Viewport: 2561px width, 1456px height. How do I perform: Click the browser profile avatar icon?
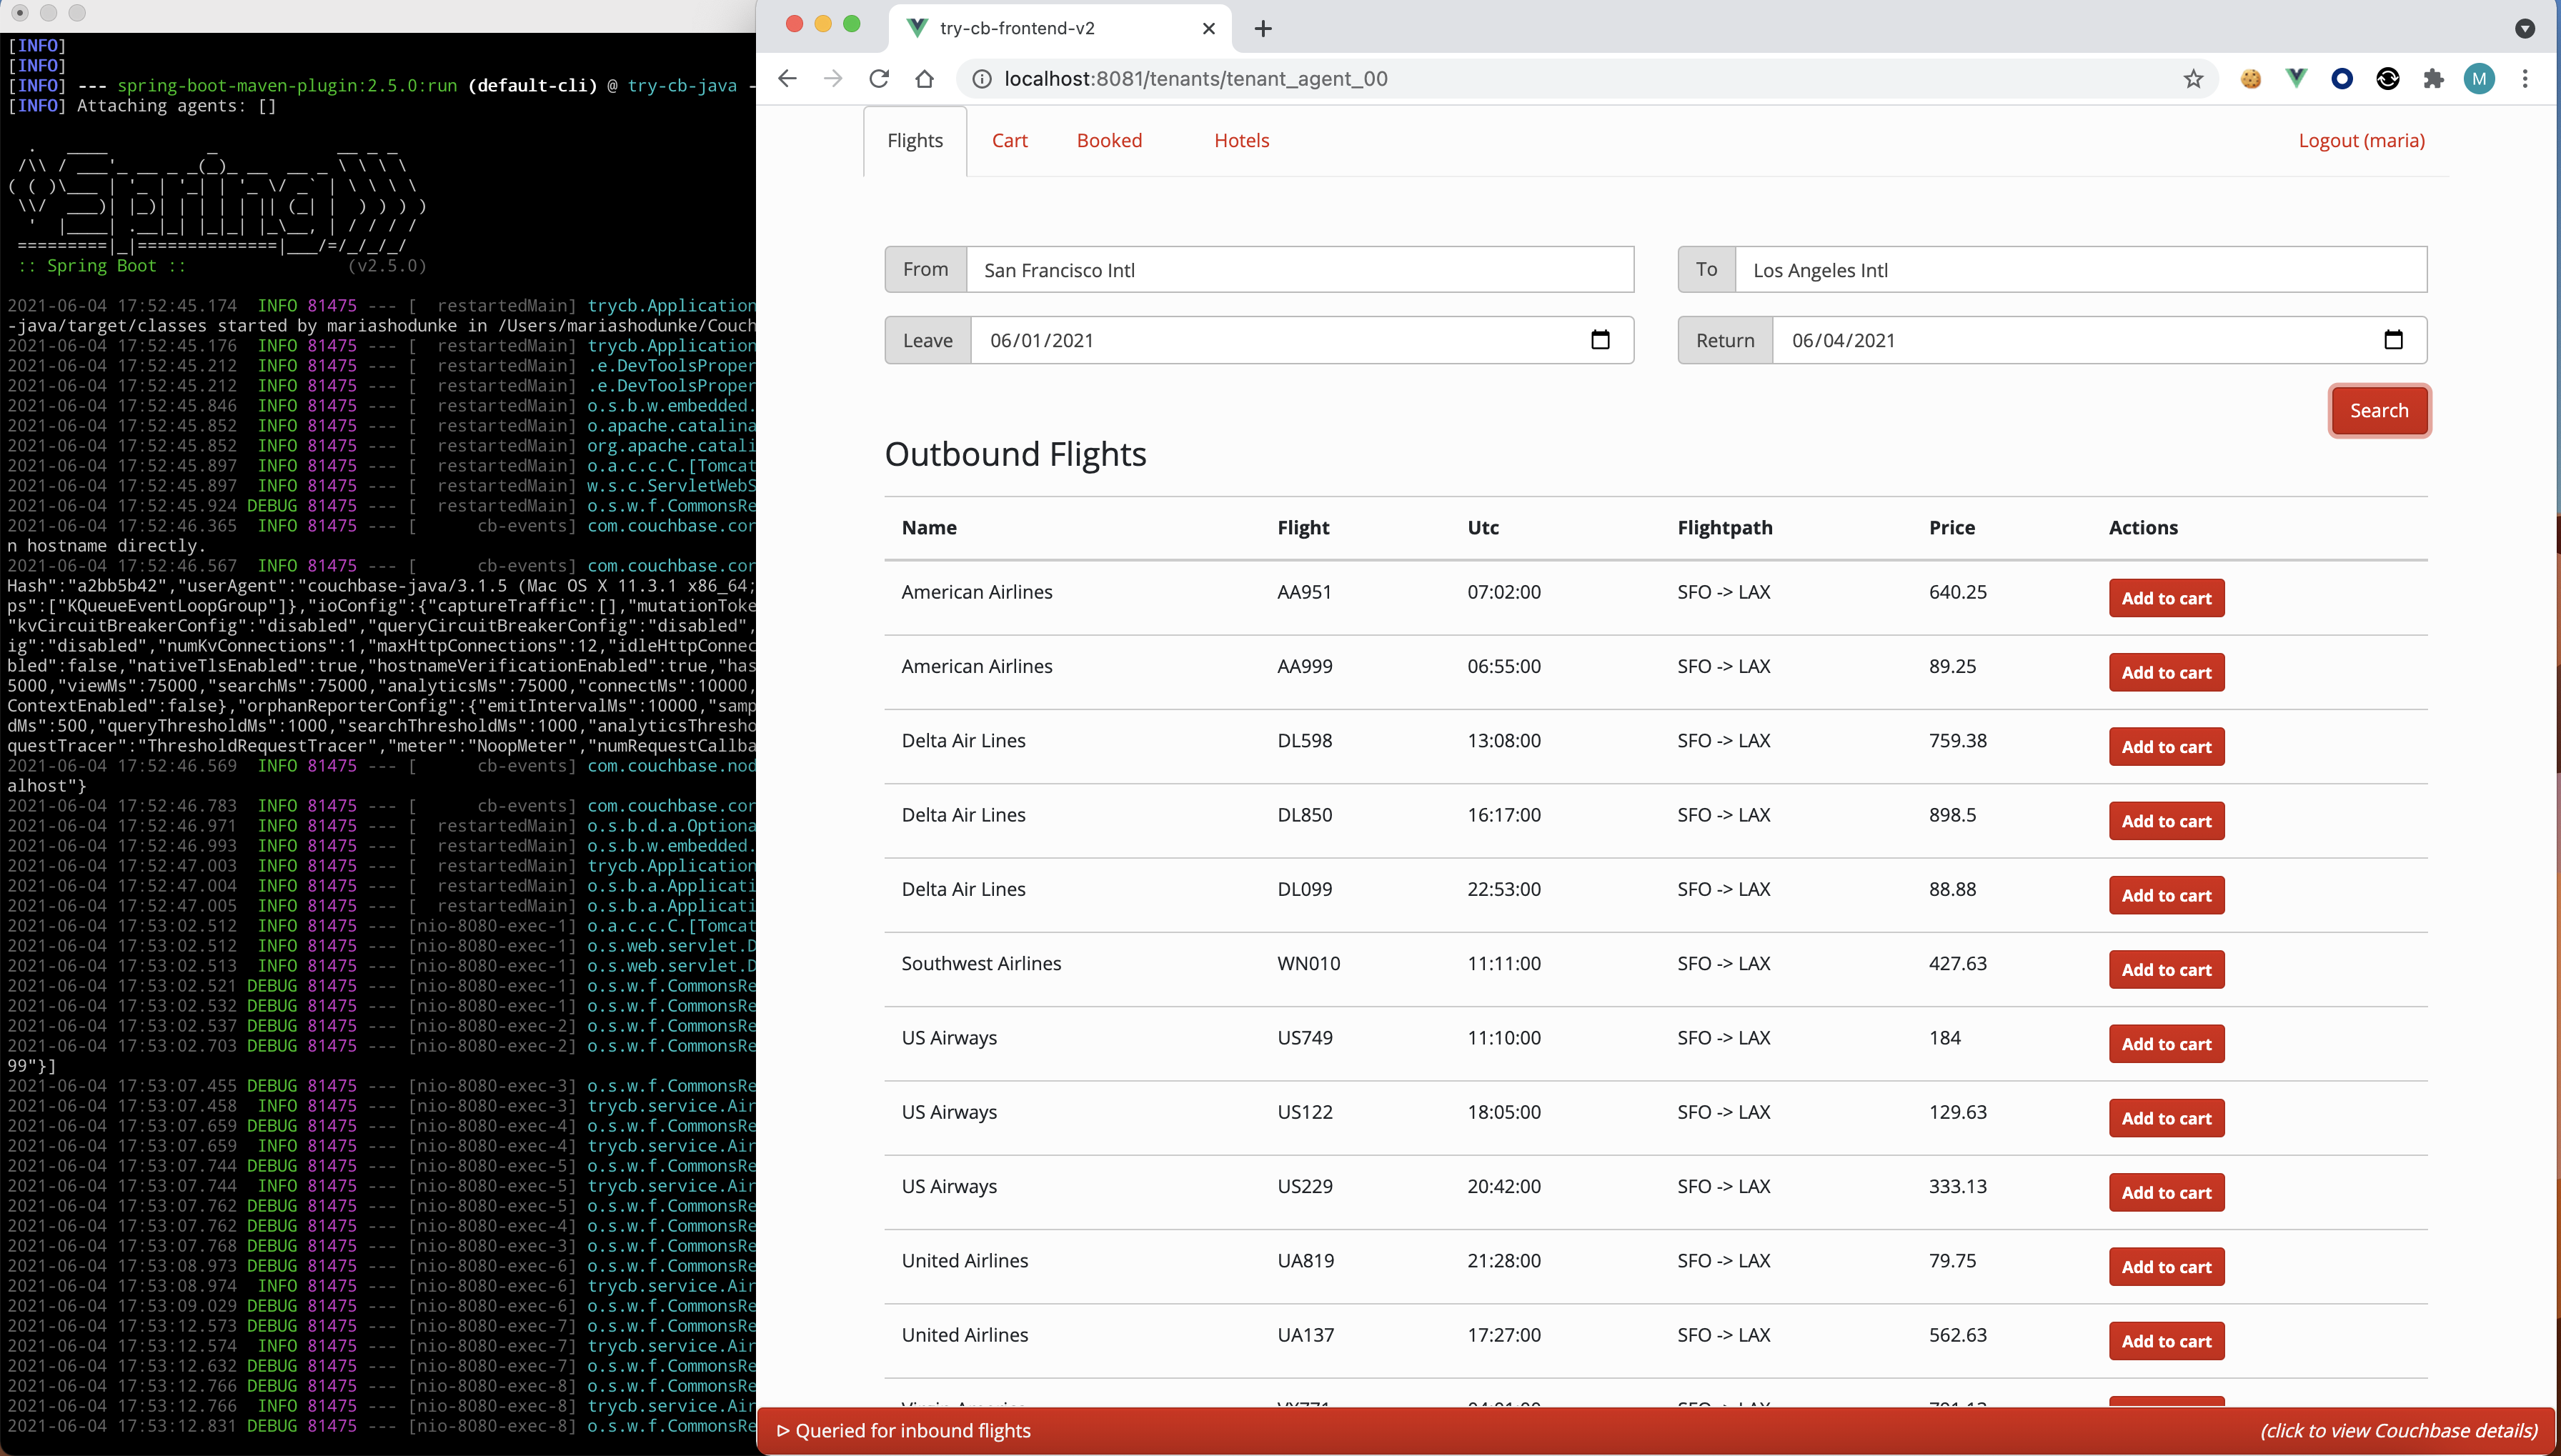[2478, 77]
